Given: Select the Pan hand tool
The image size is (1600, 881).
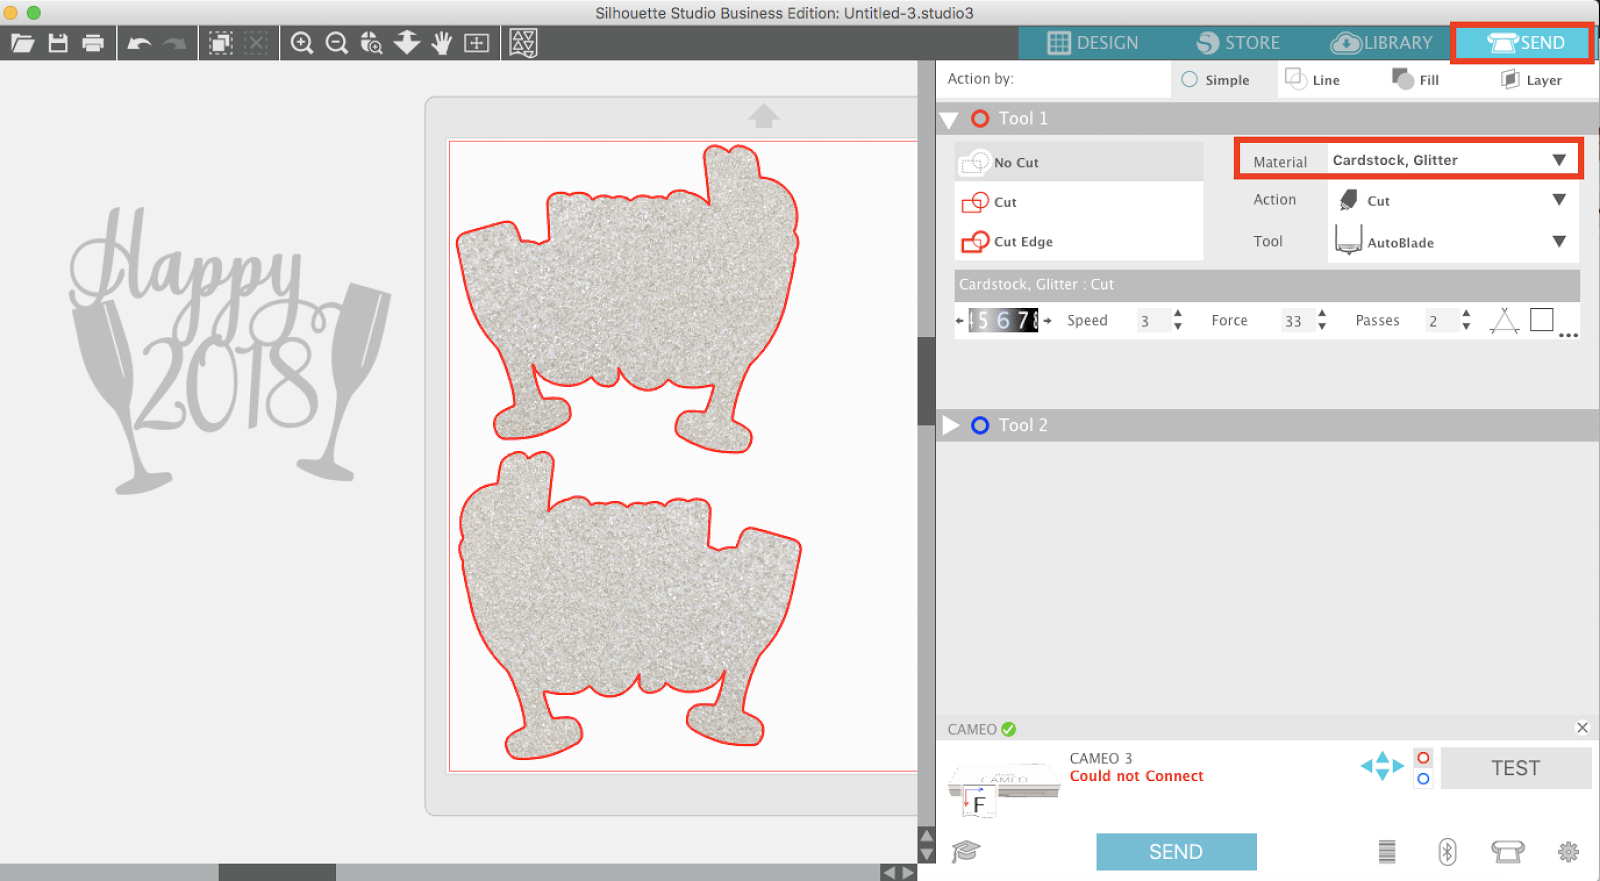Looking at the screenshot, I should pyautogui.click(x=442, y=43).
